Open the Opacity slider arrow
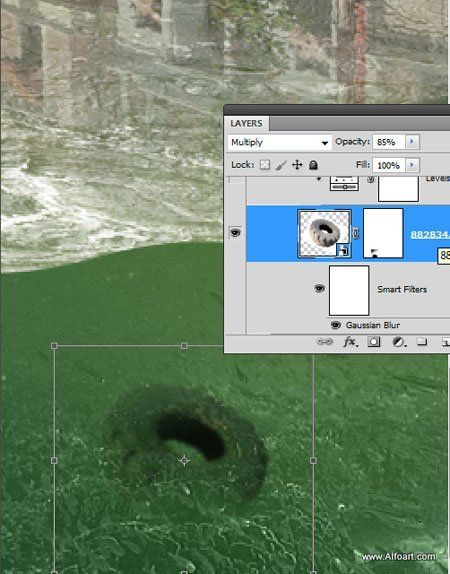The height and width of the screenshot is (574, 450). coord(412,142)
